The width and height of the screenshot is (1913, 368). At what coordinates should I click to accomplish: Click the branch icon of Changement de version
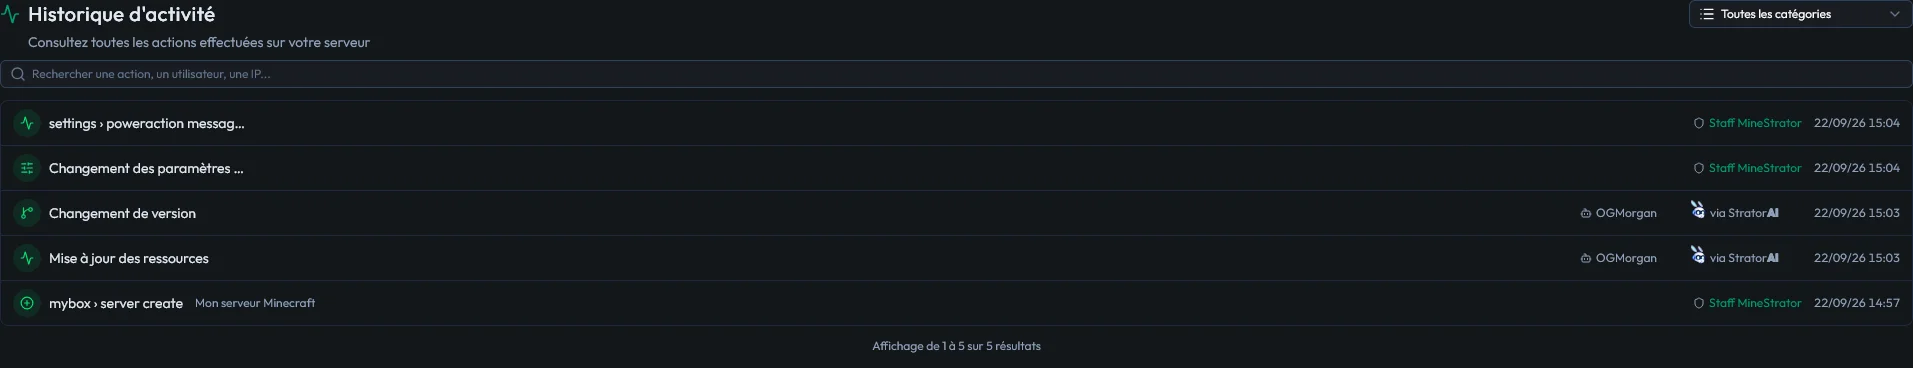pyautogui.click(x=27, y=213)
